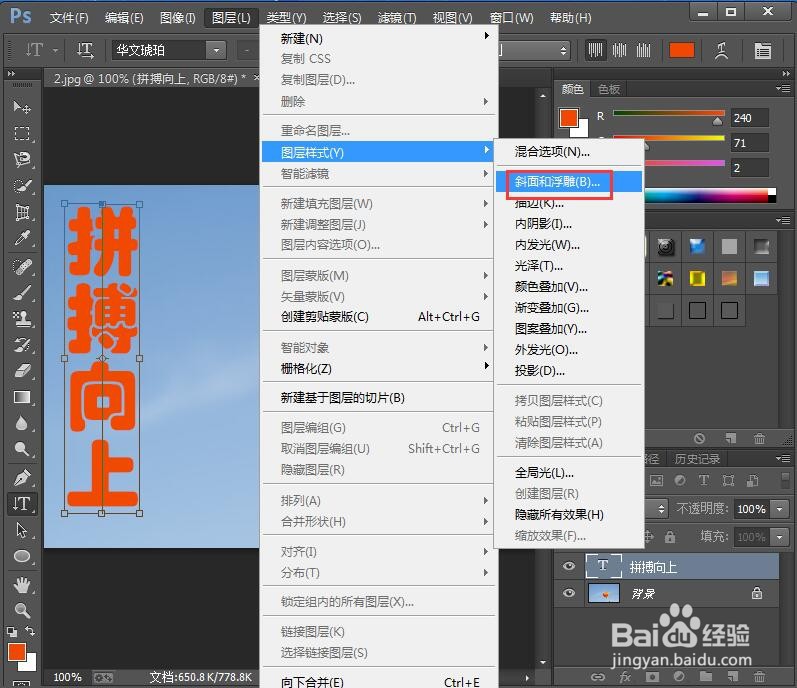
Task: Open font family dropdown 华文琥珀
Action: pyautogui.click(x=217, y=50)
